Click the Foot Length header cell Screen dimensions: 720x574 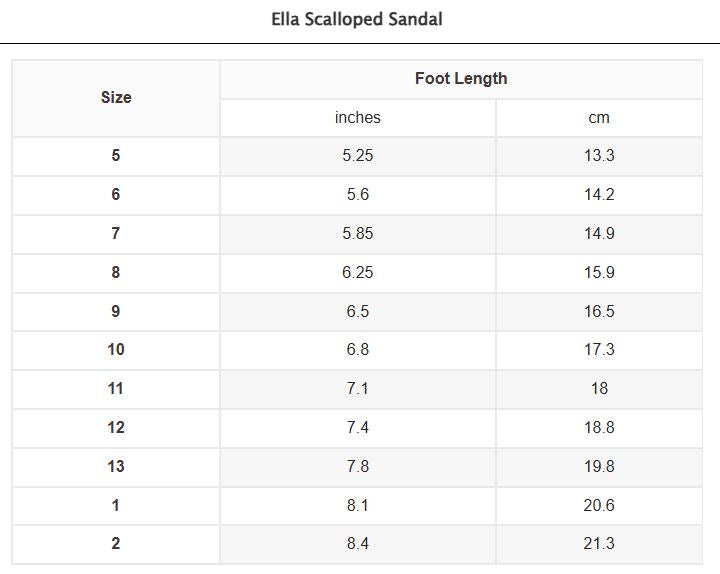[461, 79]
